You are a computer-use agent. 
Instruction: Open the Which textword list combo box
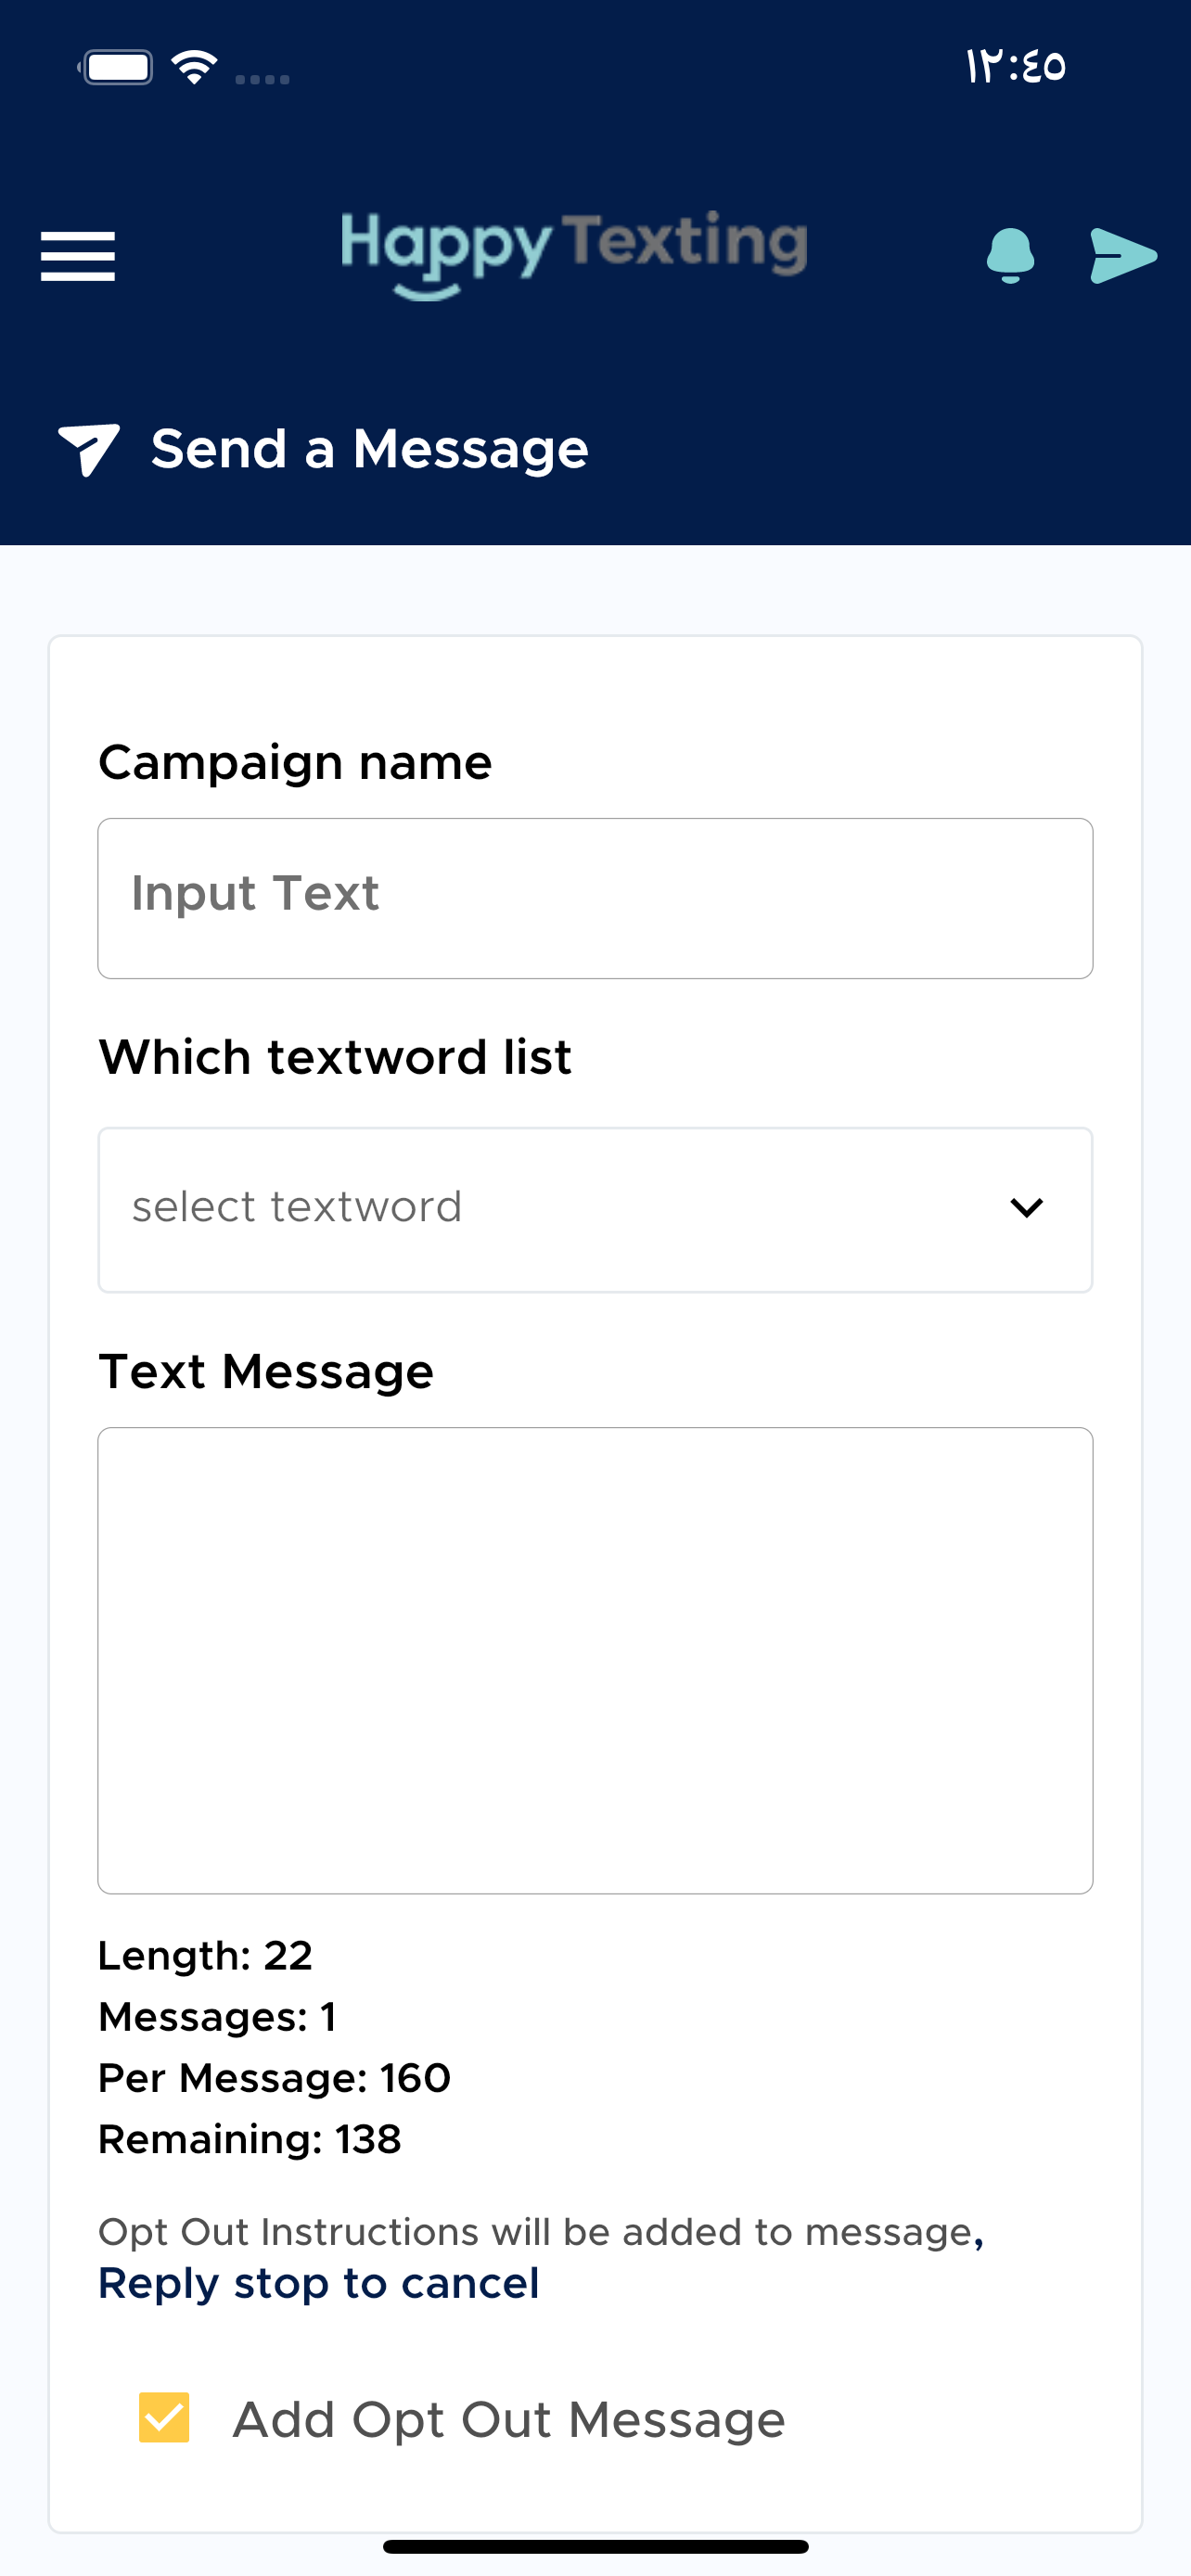(x=595, y=1210)
